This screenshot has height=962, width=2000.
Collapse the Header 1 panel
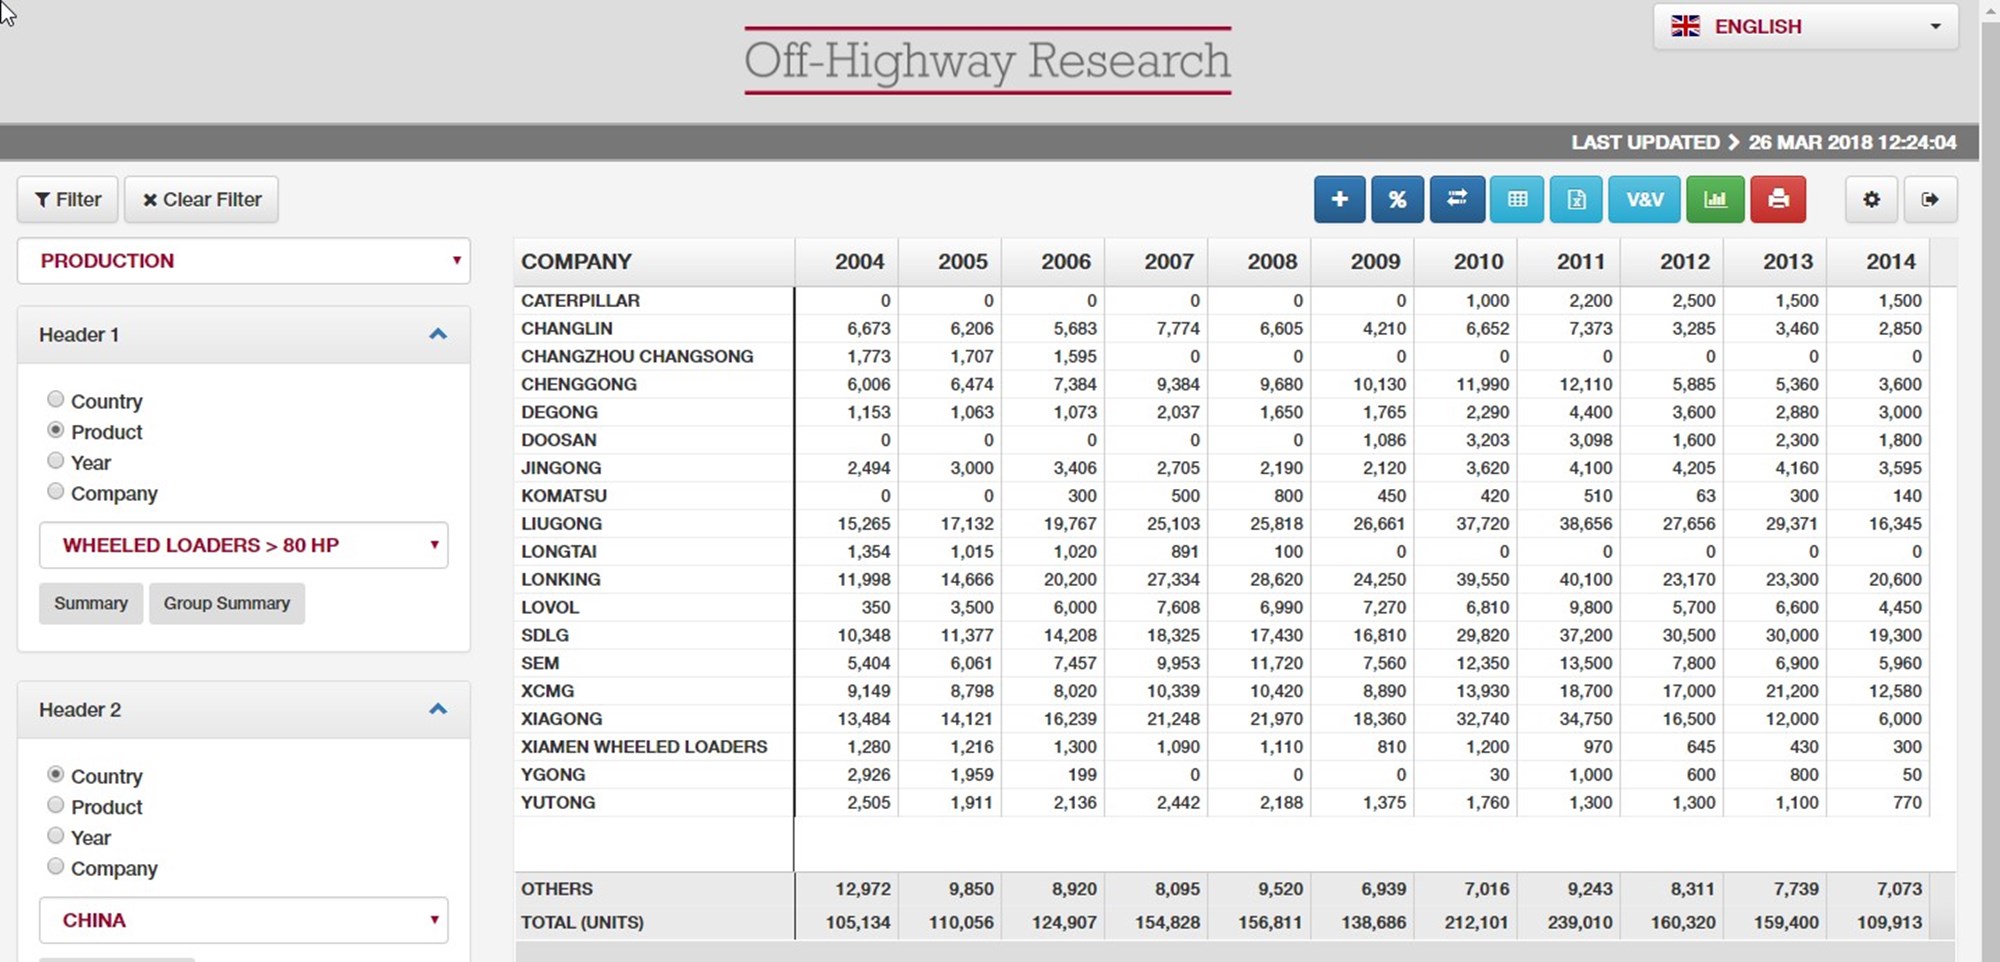(x=437, y=334)
